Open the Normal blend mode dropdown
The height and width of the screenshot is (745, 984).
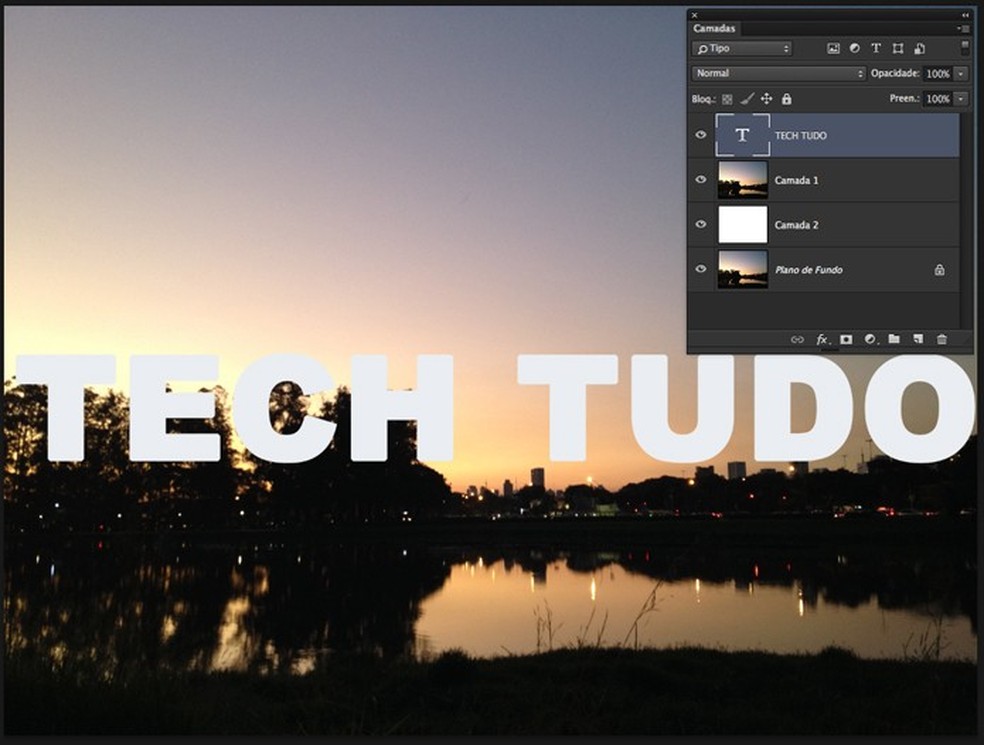pos(779,73)
